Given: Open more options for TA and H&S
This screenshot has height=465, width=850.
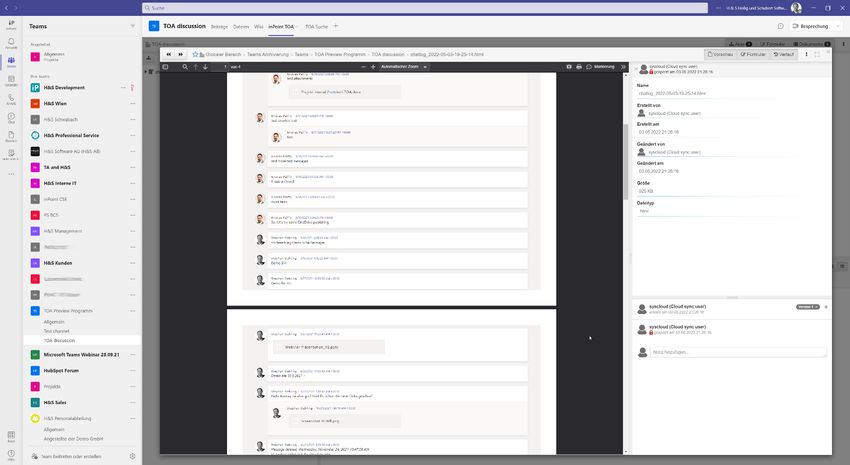Looking at the screenshot, I should coord(133,167).
